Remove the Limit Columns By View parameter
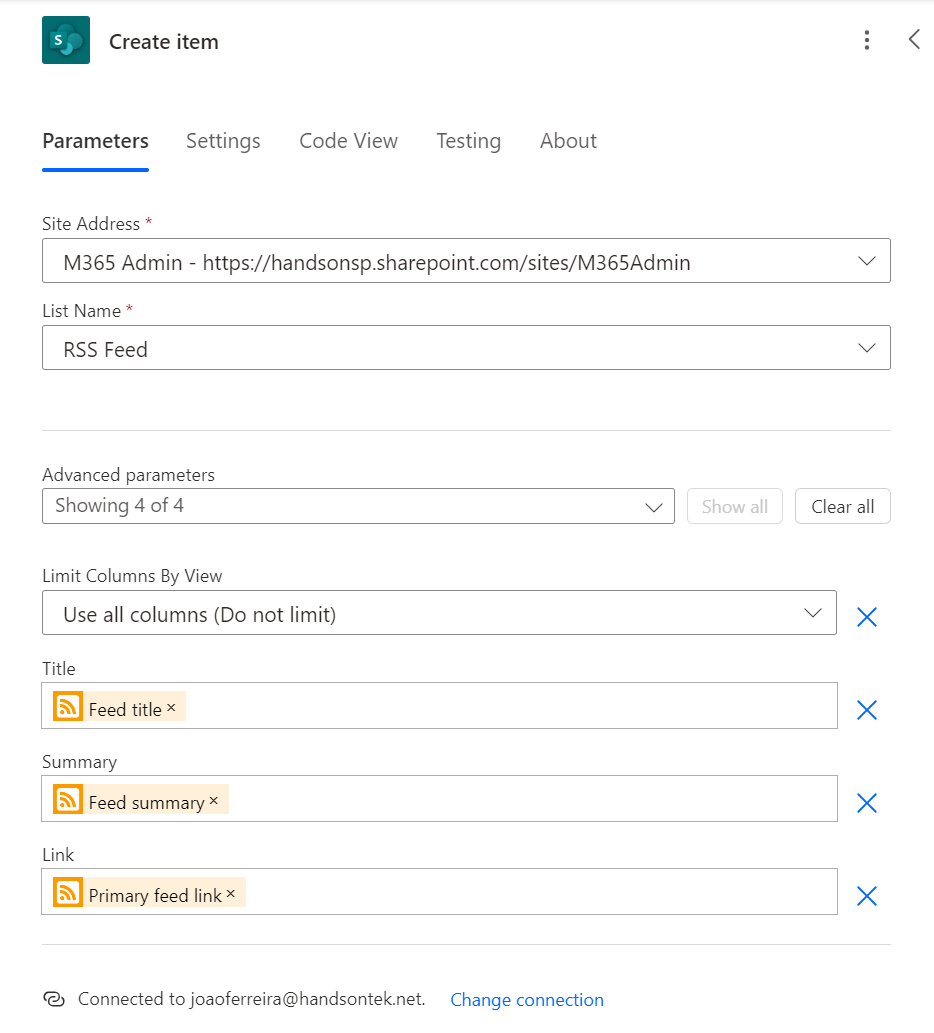This screenshot has height=1033, width=934. [866, 617]
